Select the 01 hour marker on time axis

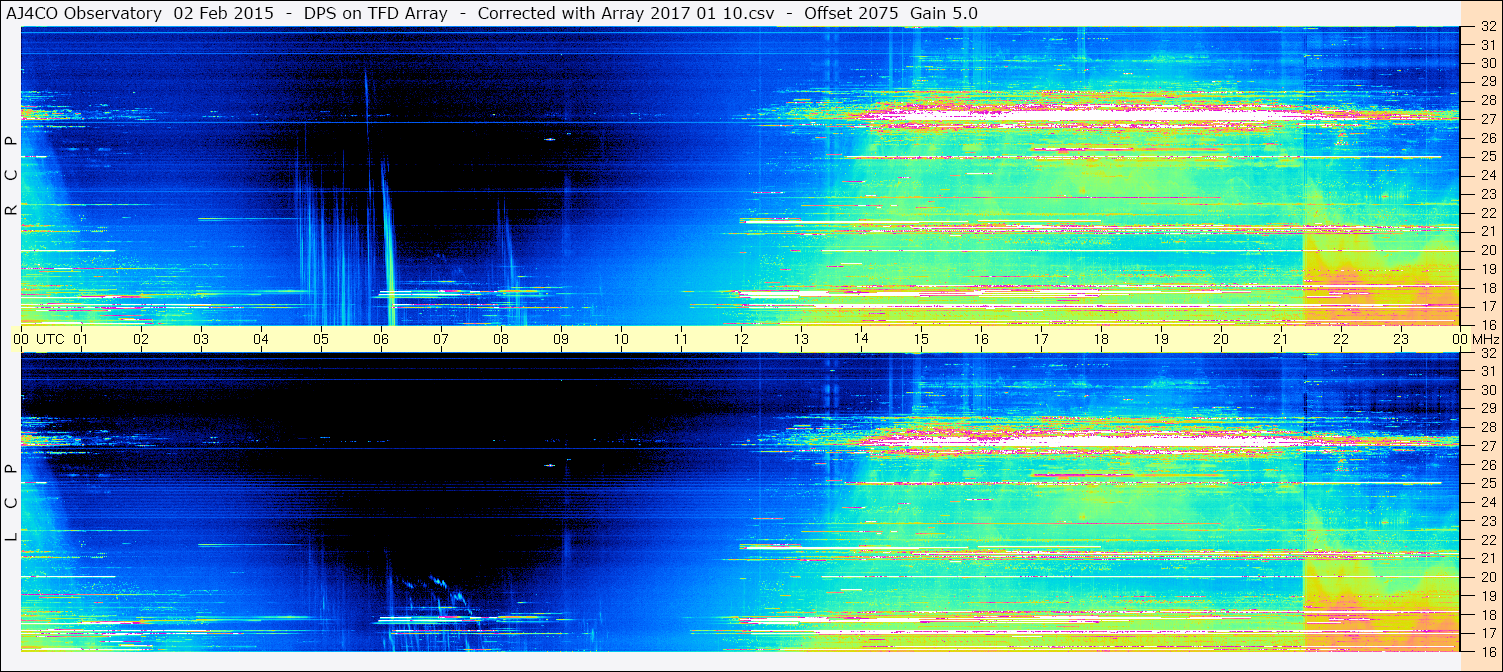click(x=81, y=339)
